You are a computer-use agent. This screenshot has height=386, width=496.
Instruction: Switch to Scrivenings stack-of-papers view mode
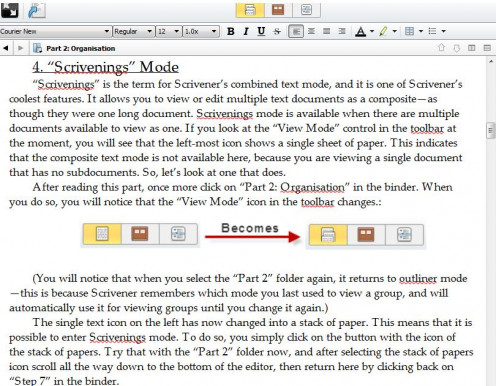[250, 10]
